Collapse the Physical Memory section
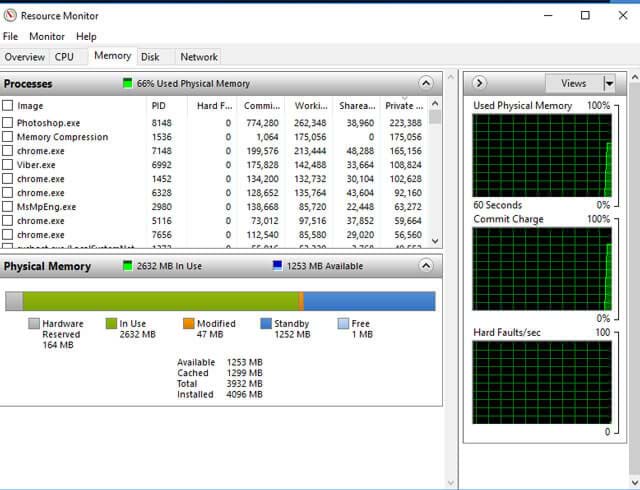This screenshot has height=490, width=640. pos(427,267)
